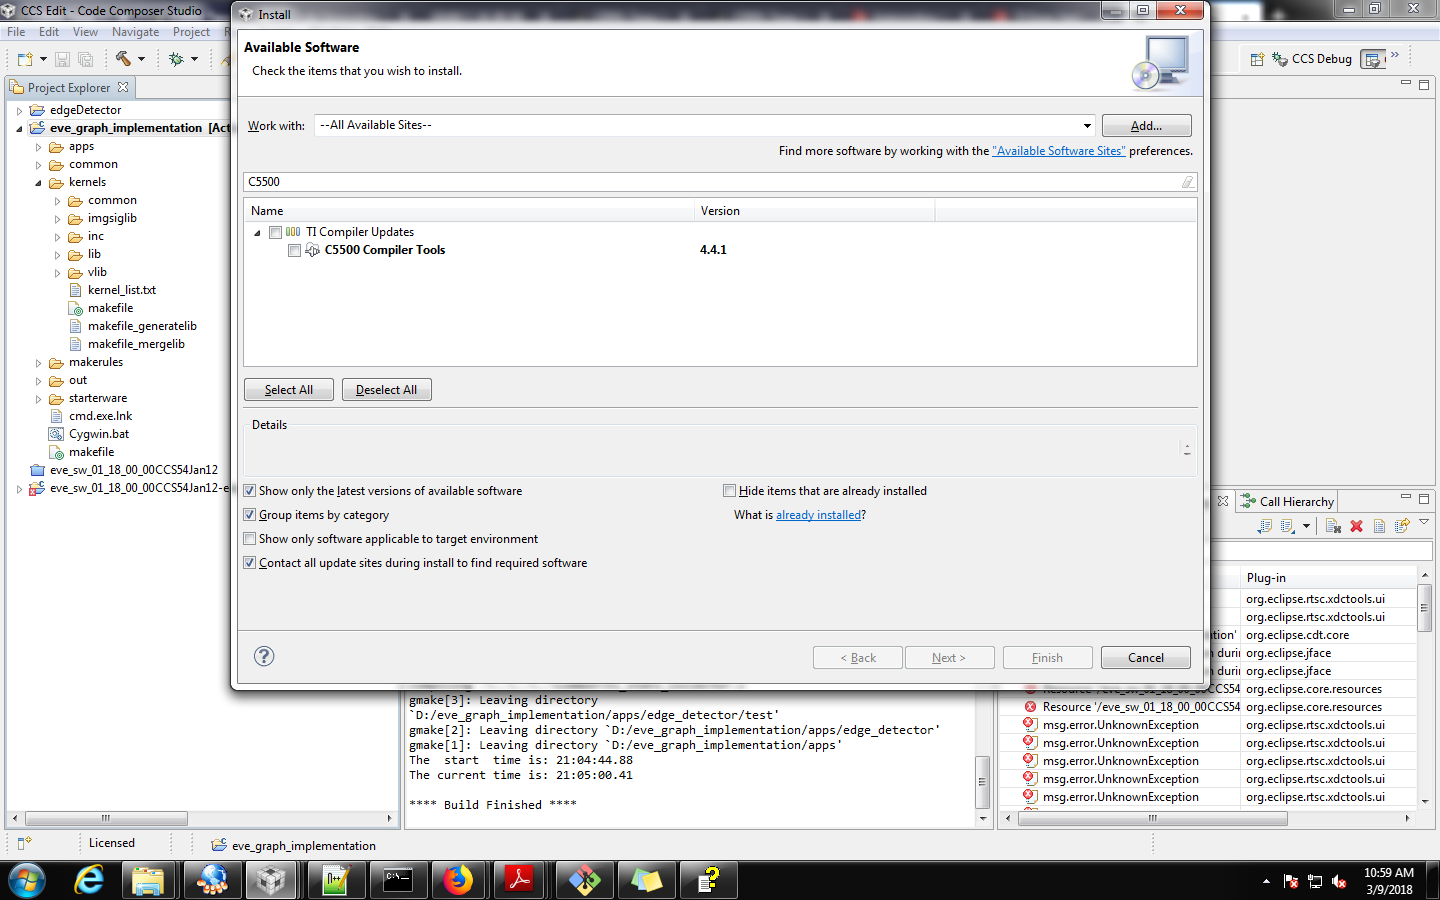The image size is (1440, 900).
Task: Click the red X delete log icon
Action: point(1356,526)
